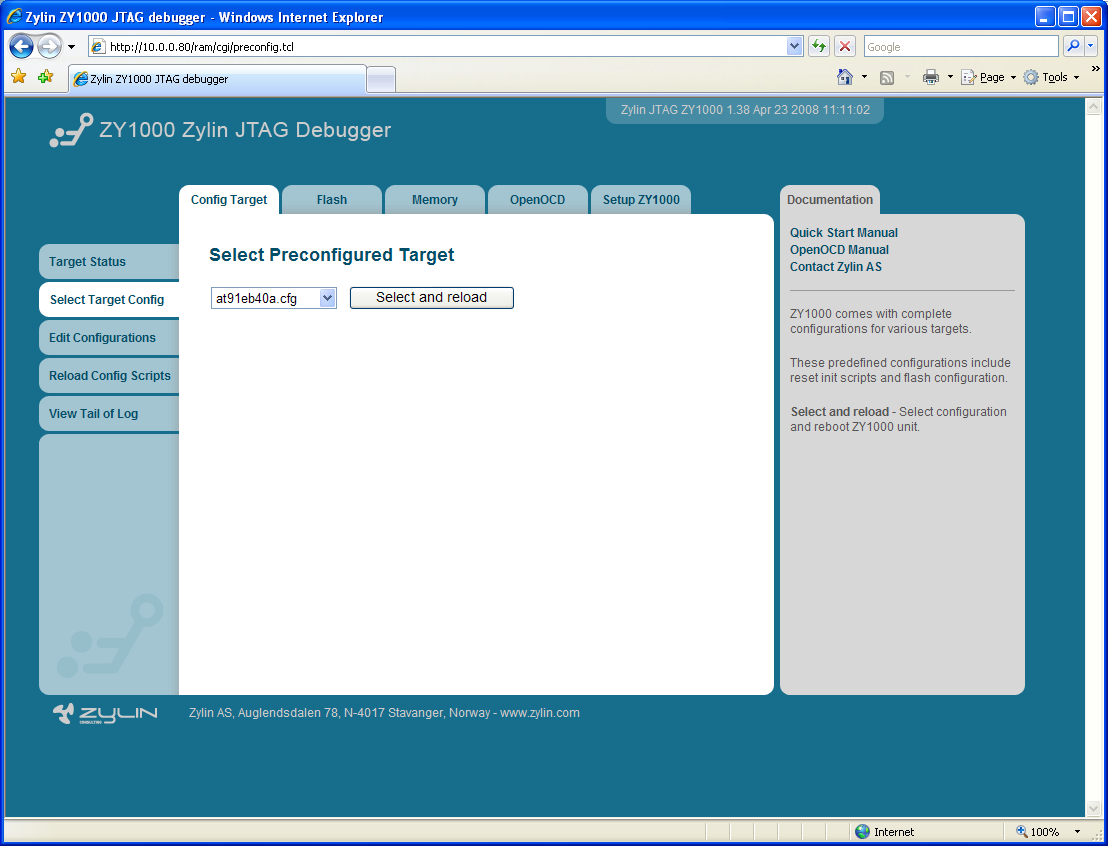Expand the address bar history dropdown
Image resolution: width=1108 pixels, height=846 pixels.
click(794, 47)
